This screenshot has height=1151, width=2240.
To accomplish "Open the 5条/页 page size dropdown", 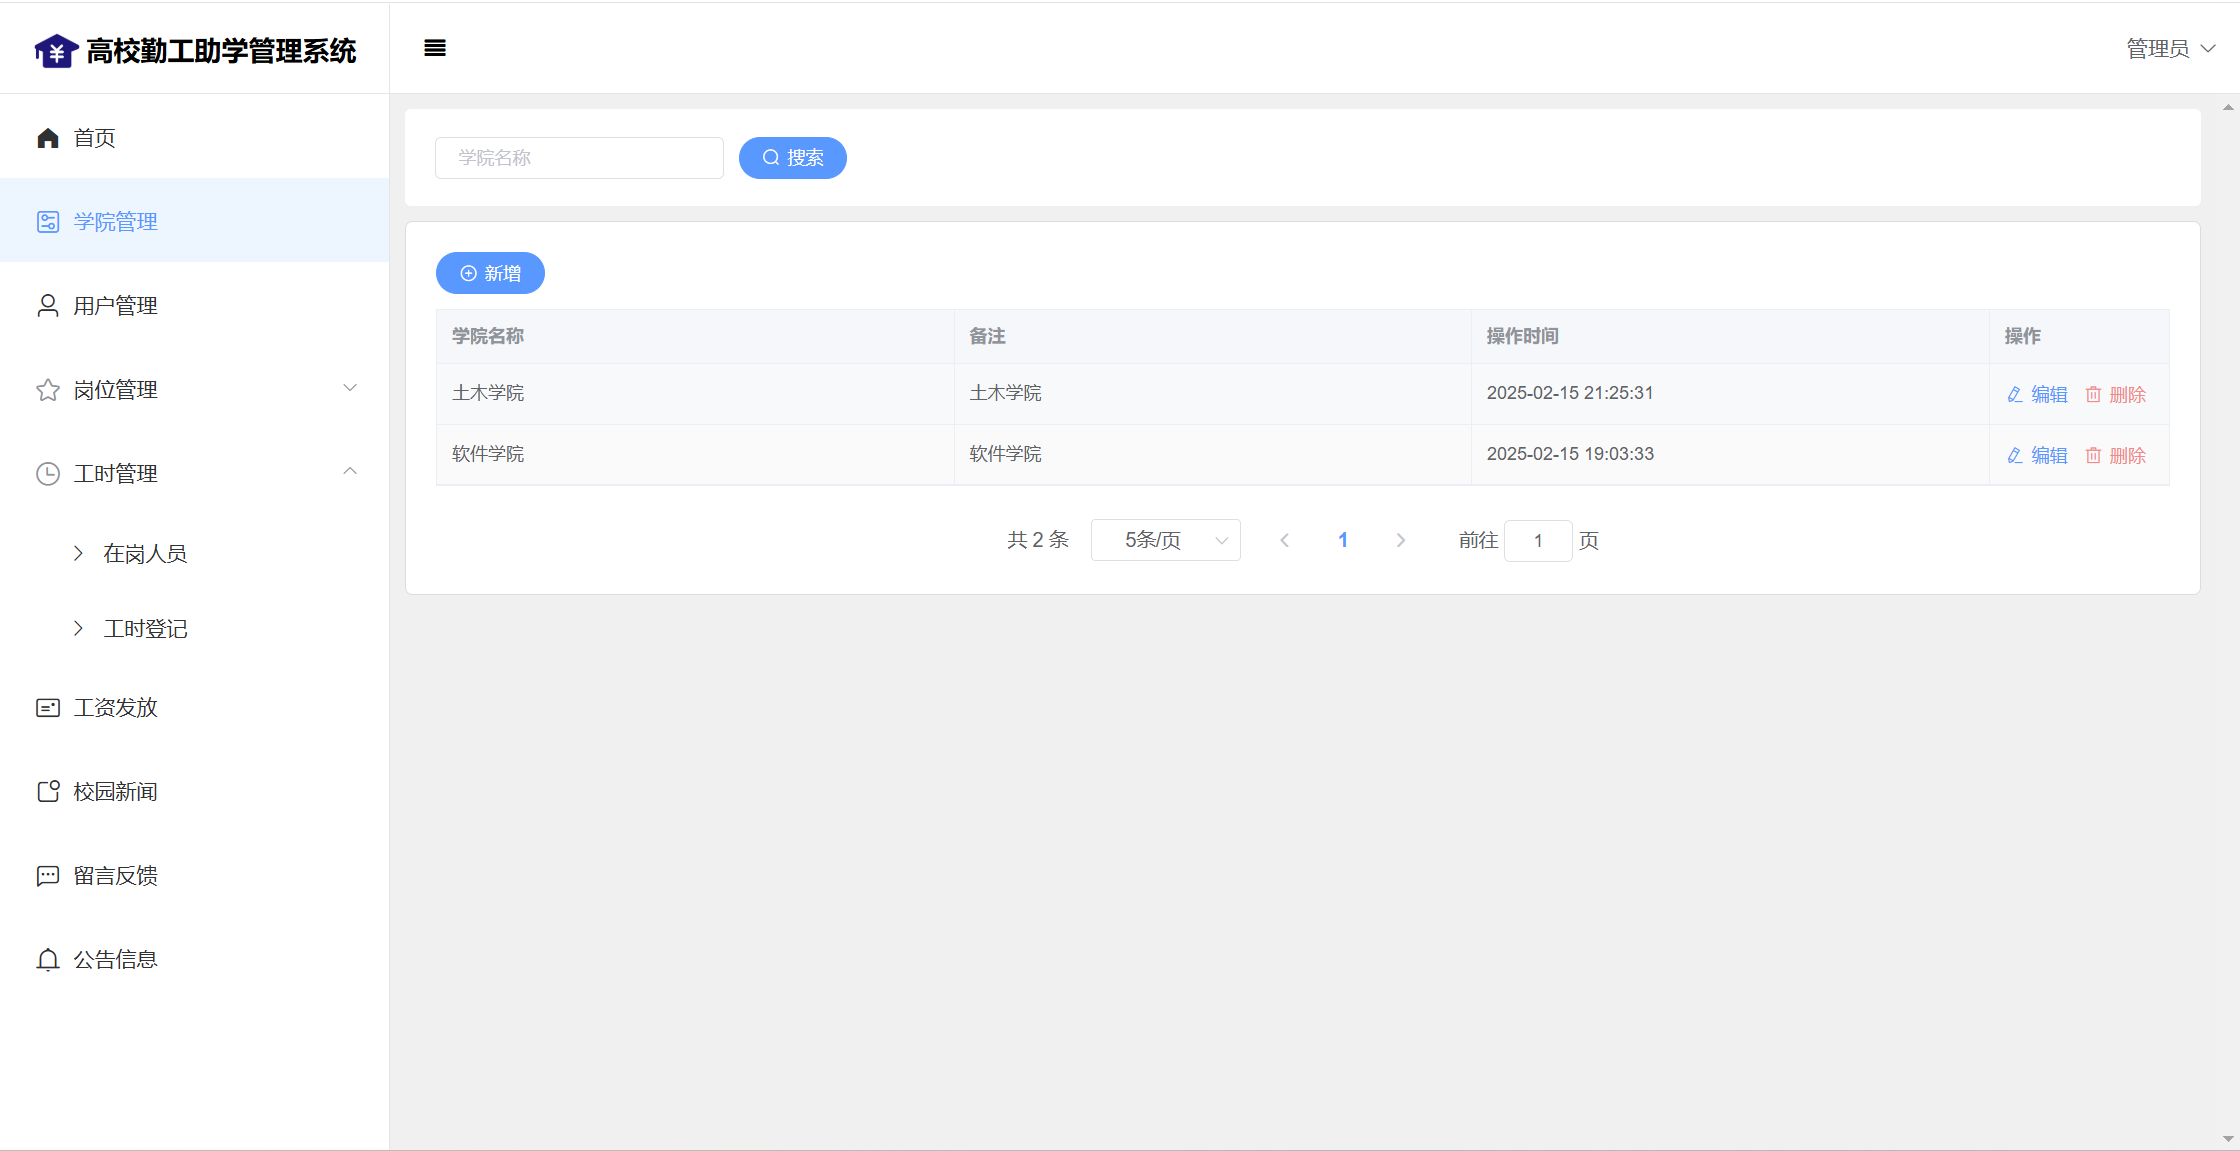I will pos(1165,540).
